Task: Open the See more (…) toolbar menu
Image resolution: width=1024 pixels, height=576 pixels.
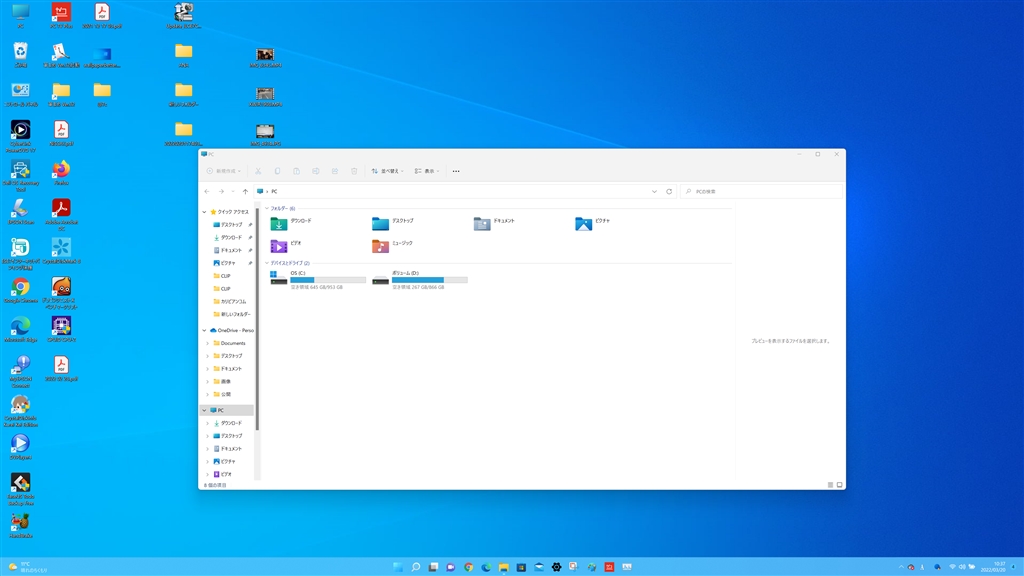Action: 456,171
